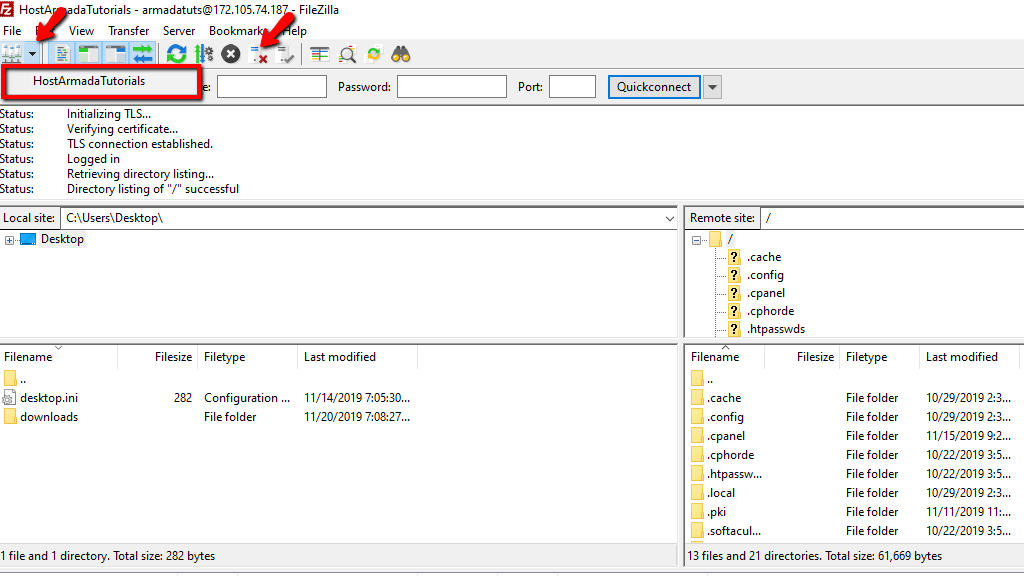Click the Quickconnect button
Screen dimensions: 1024x576
click(654, 87)
